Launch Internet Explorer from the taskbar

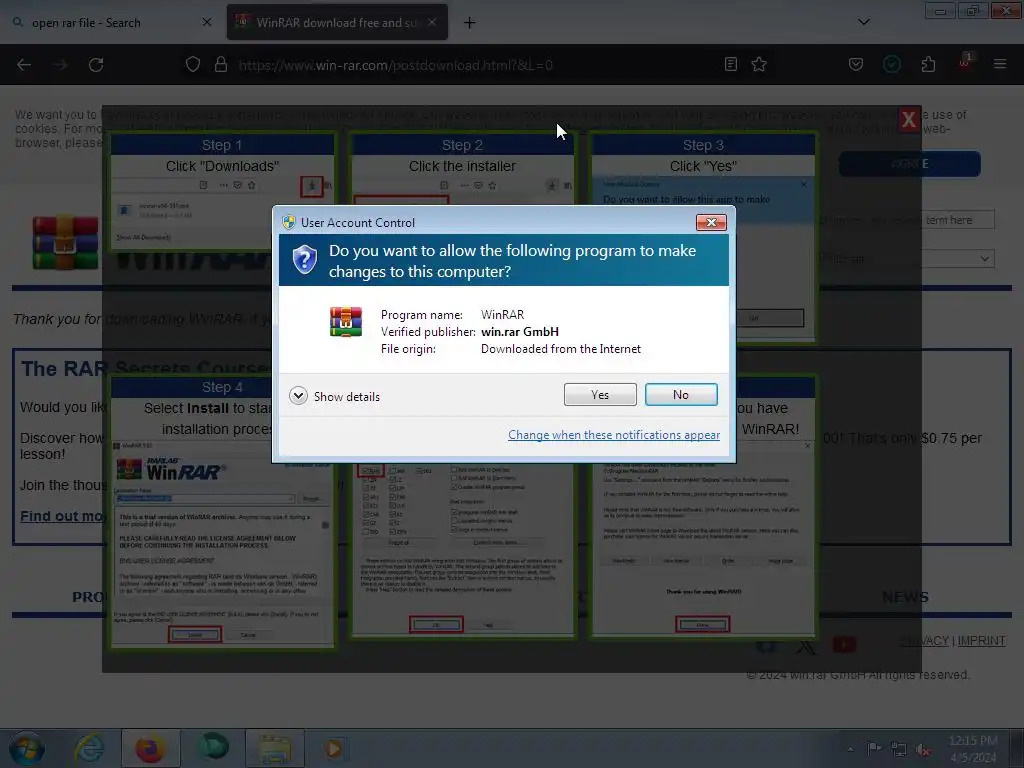(x=89, y=748)
